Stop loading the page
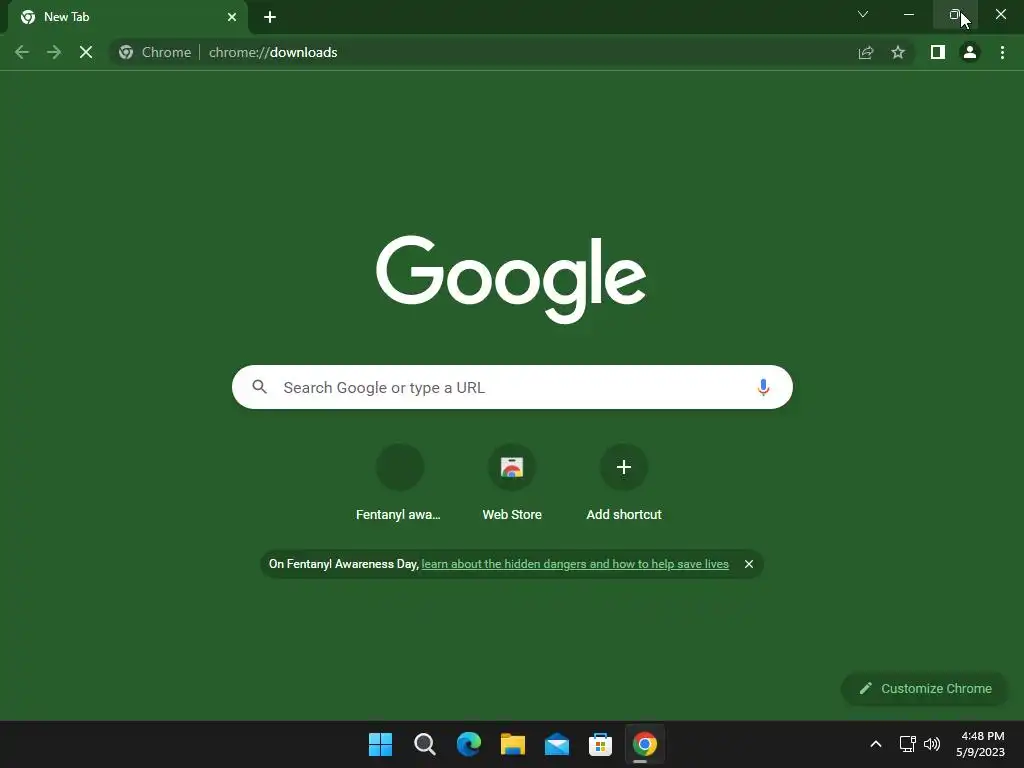Image resolution: width=1024 pixels, height=768 pixels. 86,52
